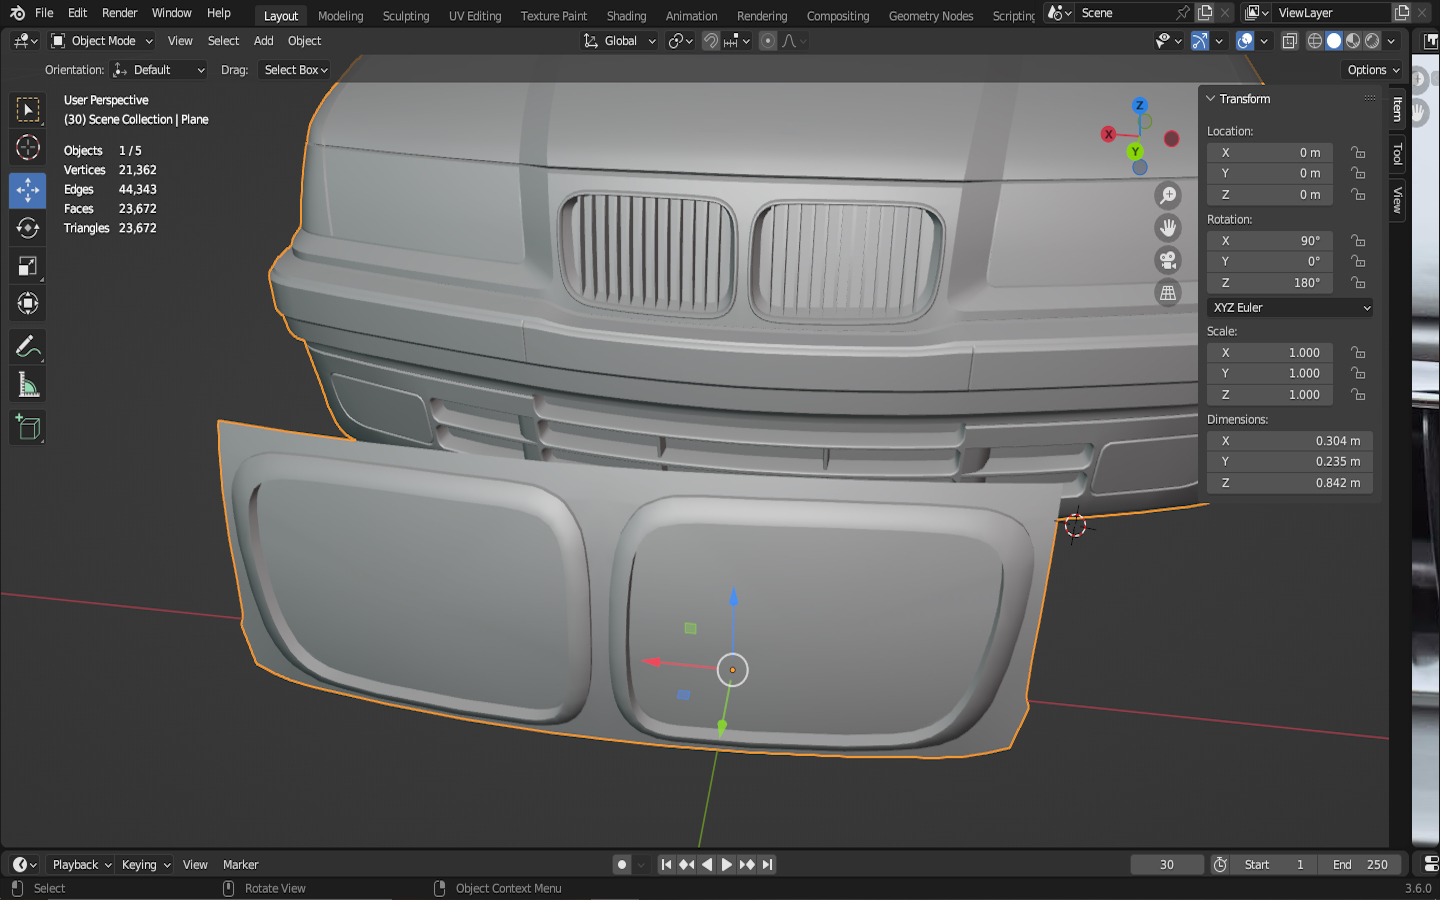Toggle lock on Rotation Z
The image size is (1440, 900).
click(x=1358, y=283)
